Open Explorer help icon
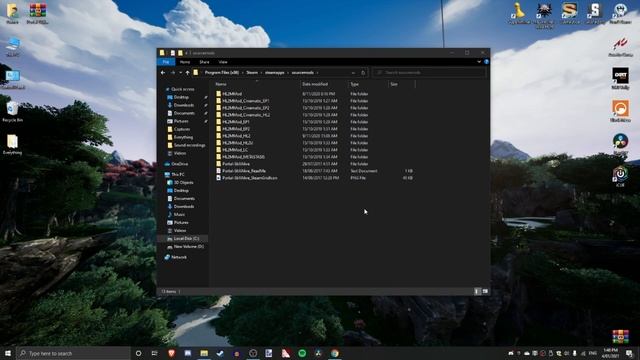The height and width of the screenshot is (360, 640). point(486,62)
